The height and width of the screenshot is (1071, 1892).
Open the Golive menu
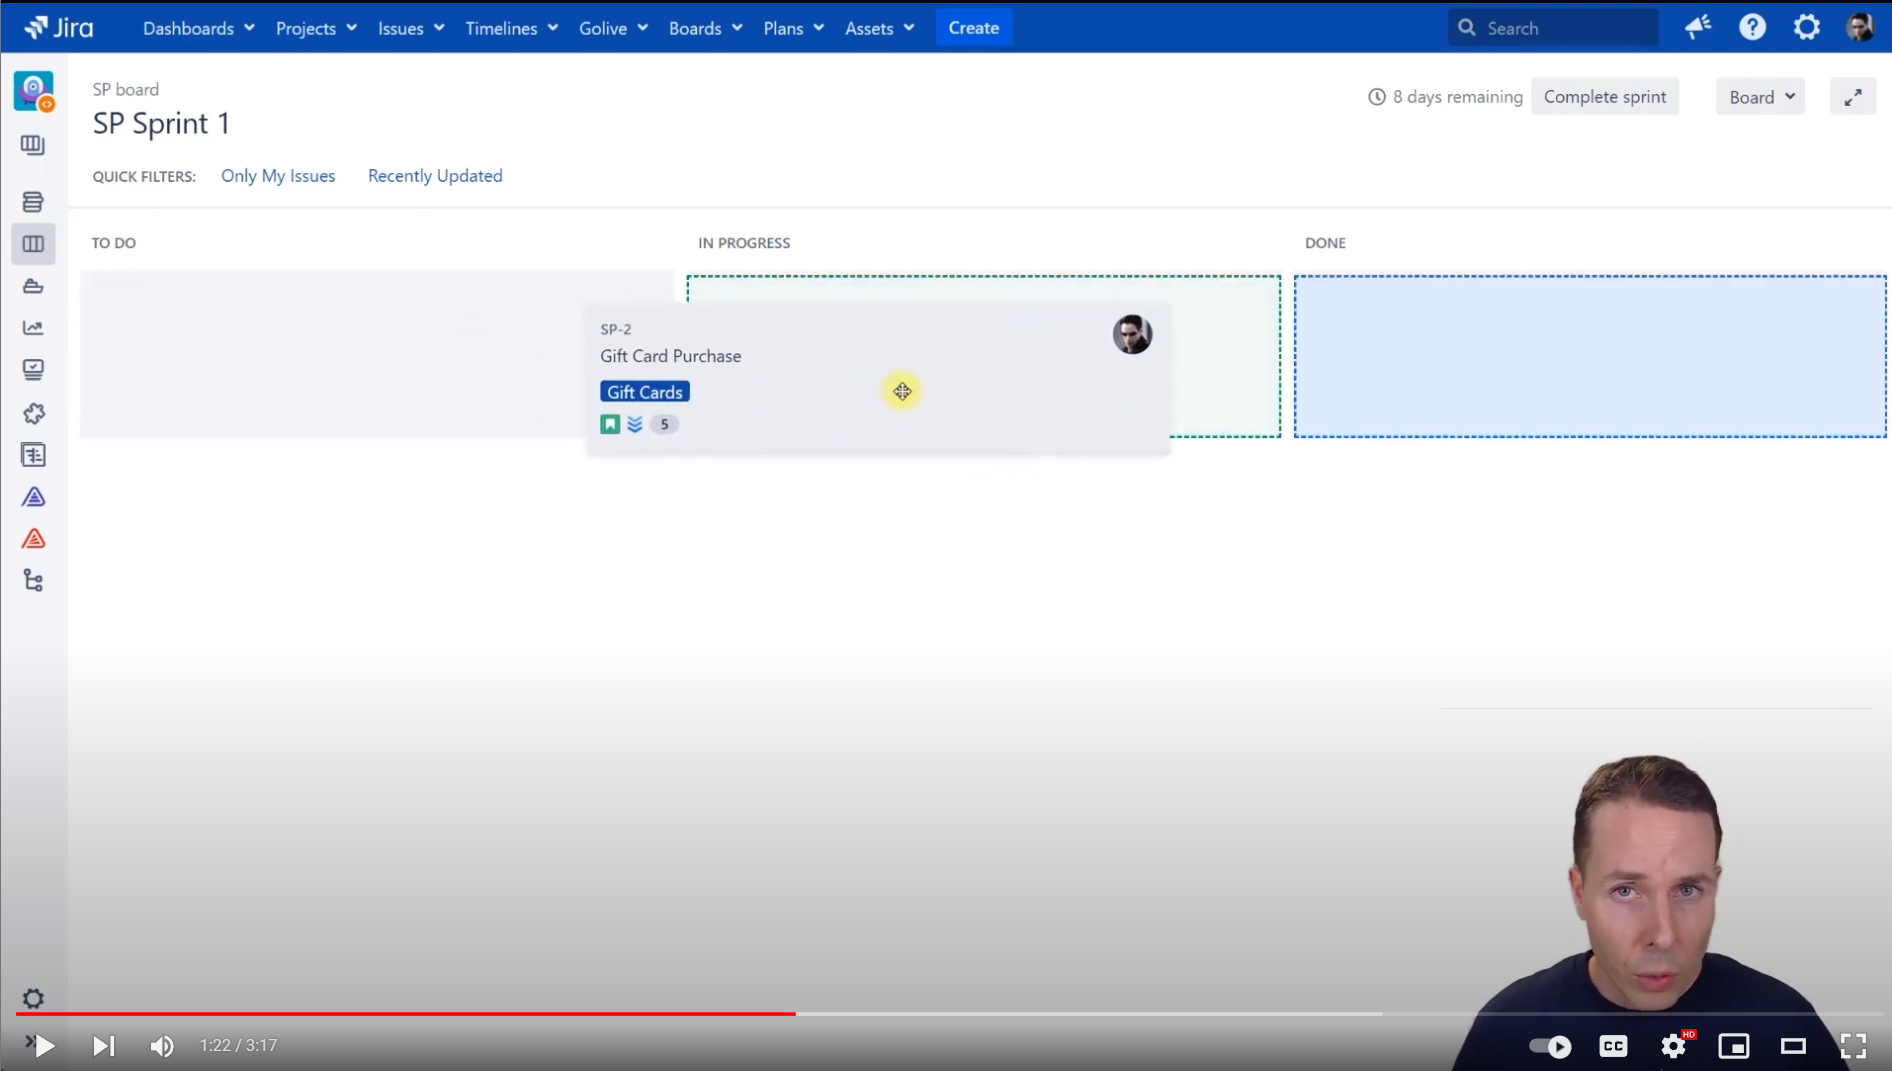[613, 28]
